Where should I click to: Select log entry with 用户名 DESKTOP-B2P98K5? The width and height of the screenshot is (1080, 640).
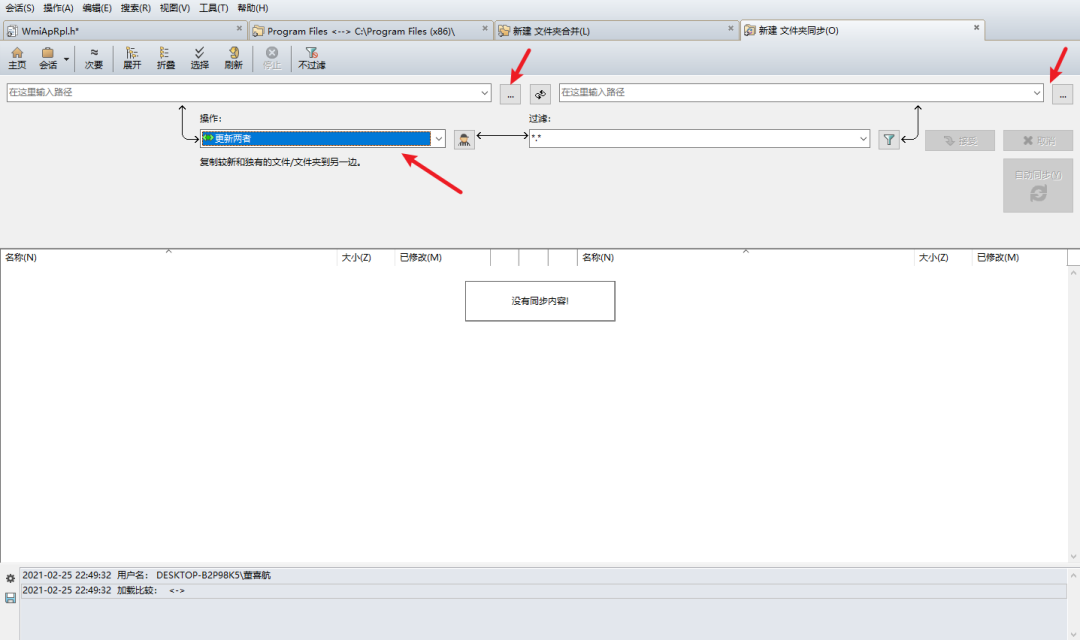coord(543,575)
